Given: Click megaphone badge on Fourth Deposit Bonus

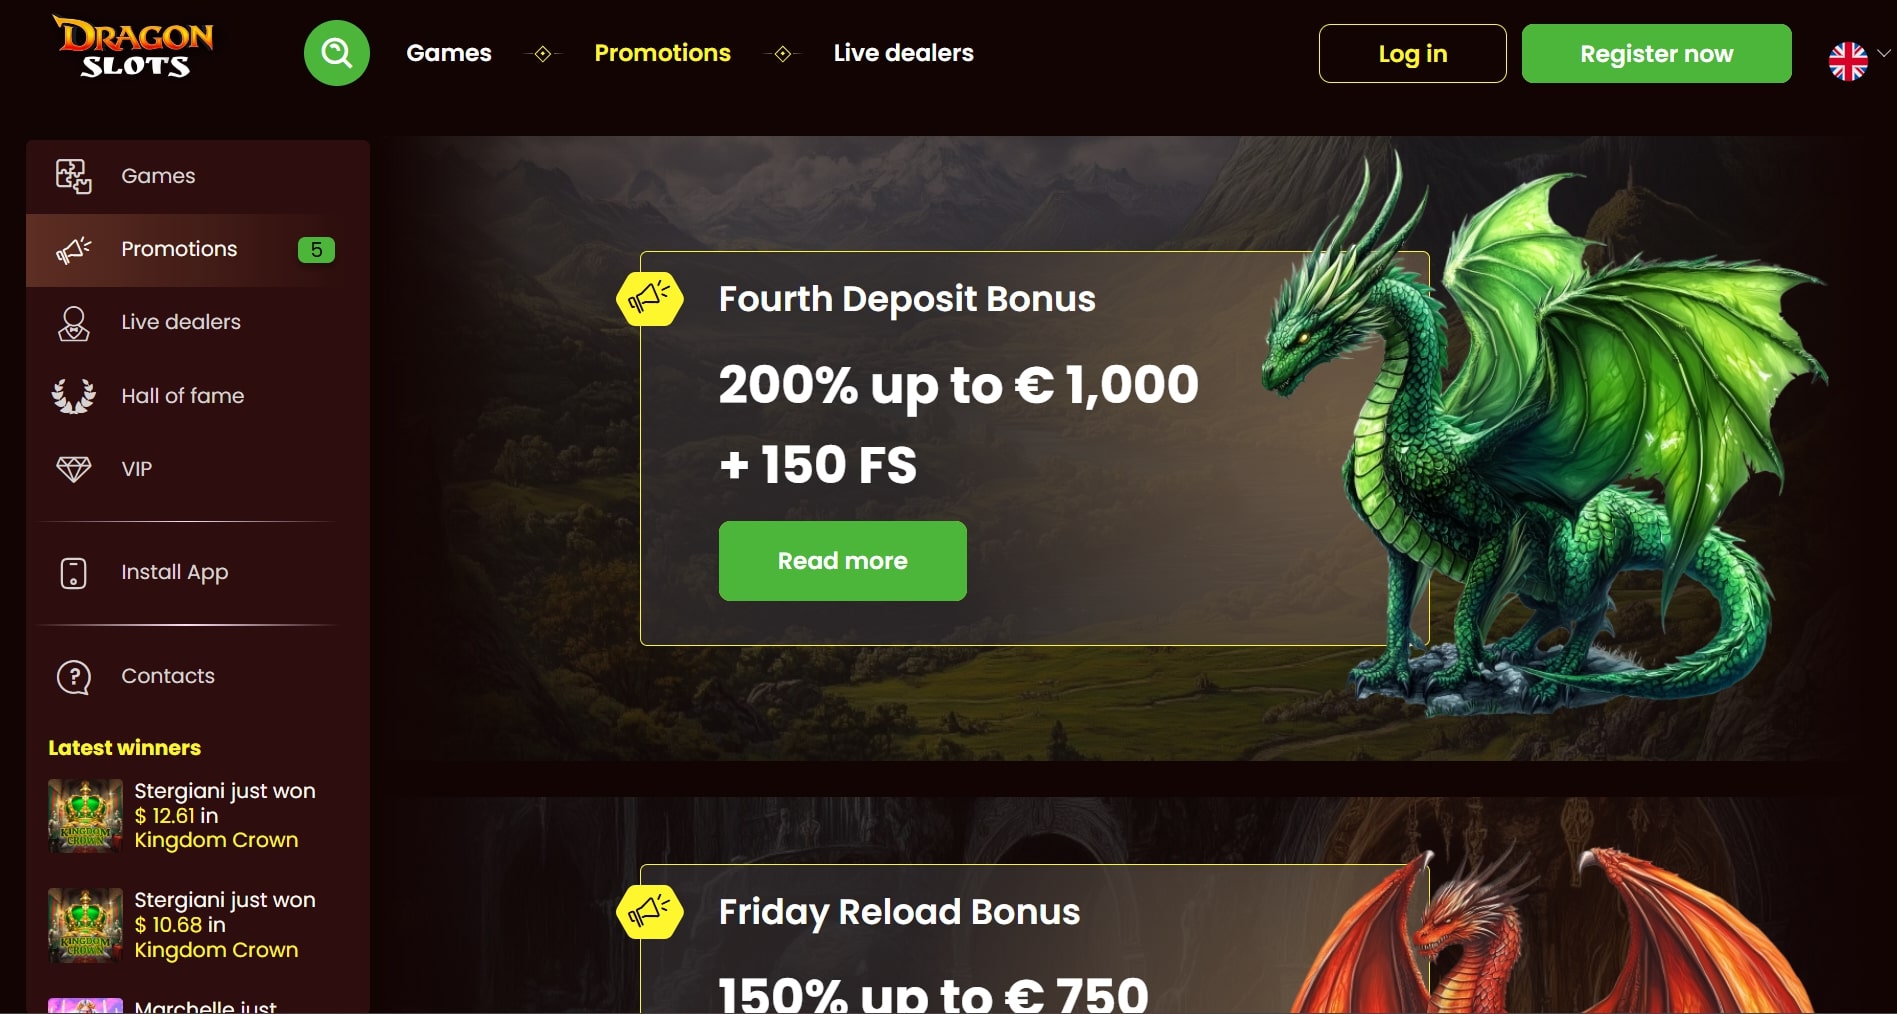Looking at the screenshot, I should tap(650, 298).
